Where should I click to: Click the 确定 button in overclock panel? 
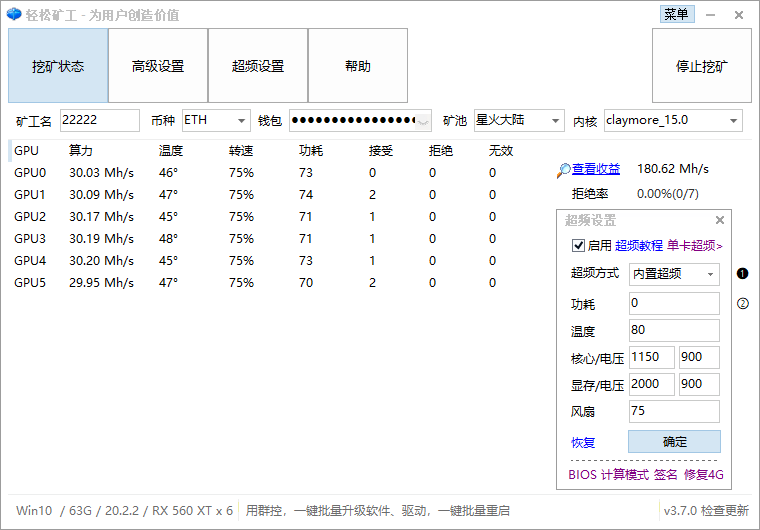click(674, 442)
